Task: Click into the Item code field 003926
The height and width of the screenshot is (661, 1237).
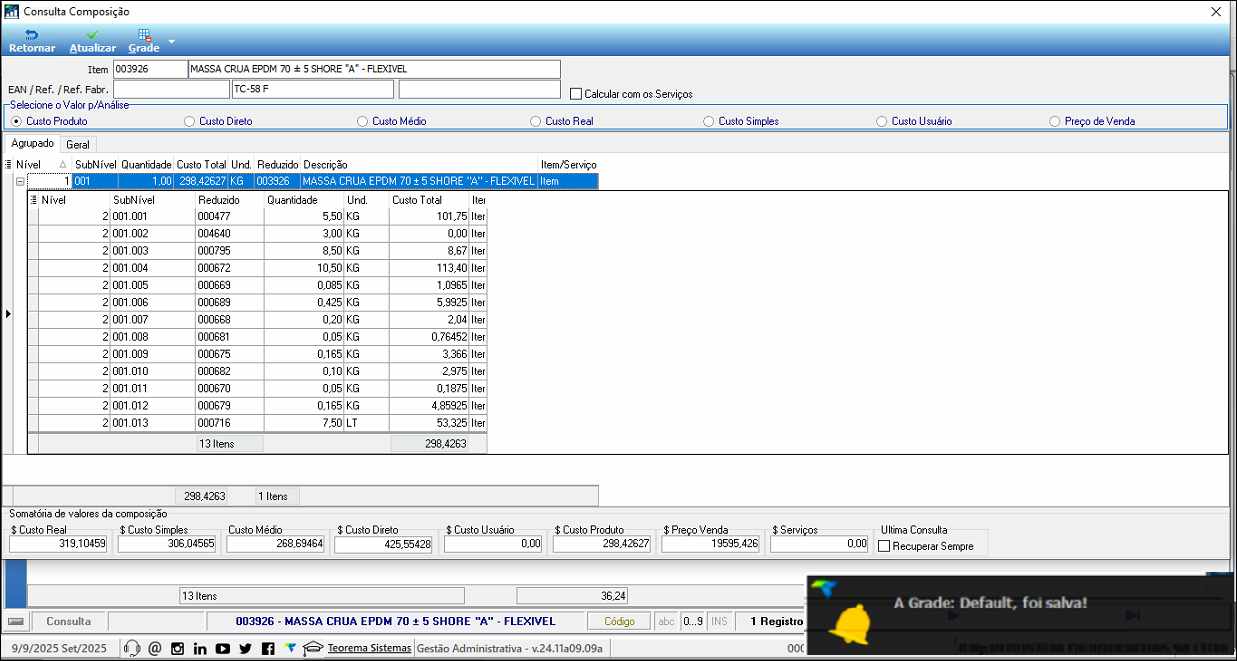Action: pyautogui.click(x=150, y=69)
